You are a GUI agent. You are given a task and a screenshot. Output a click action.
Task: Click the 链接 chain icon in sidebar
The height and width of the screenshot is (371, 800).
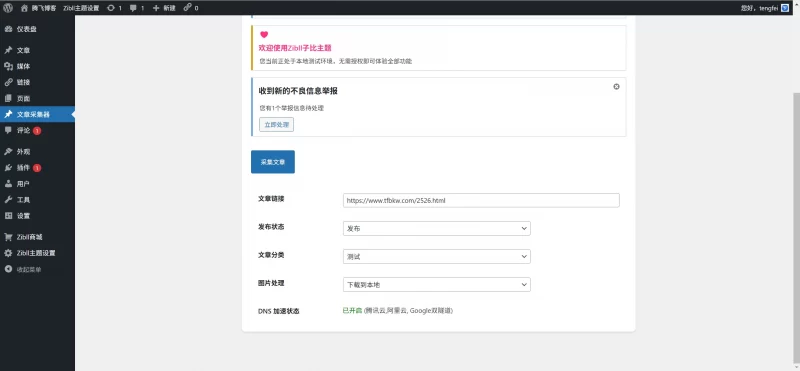pos(8,82)
